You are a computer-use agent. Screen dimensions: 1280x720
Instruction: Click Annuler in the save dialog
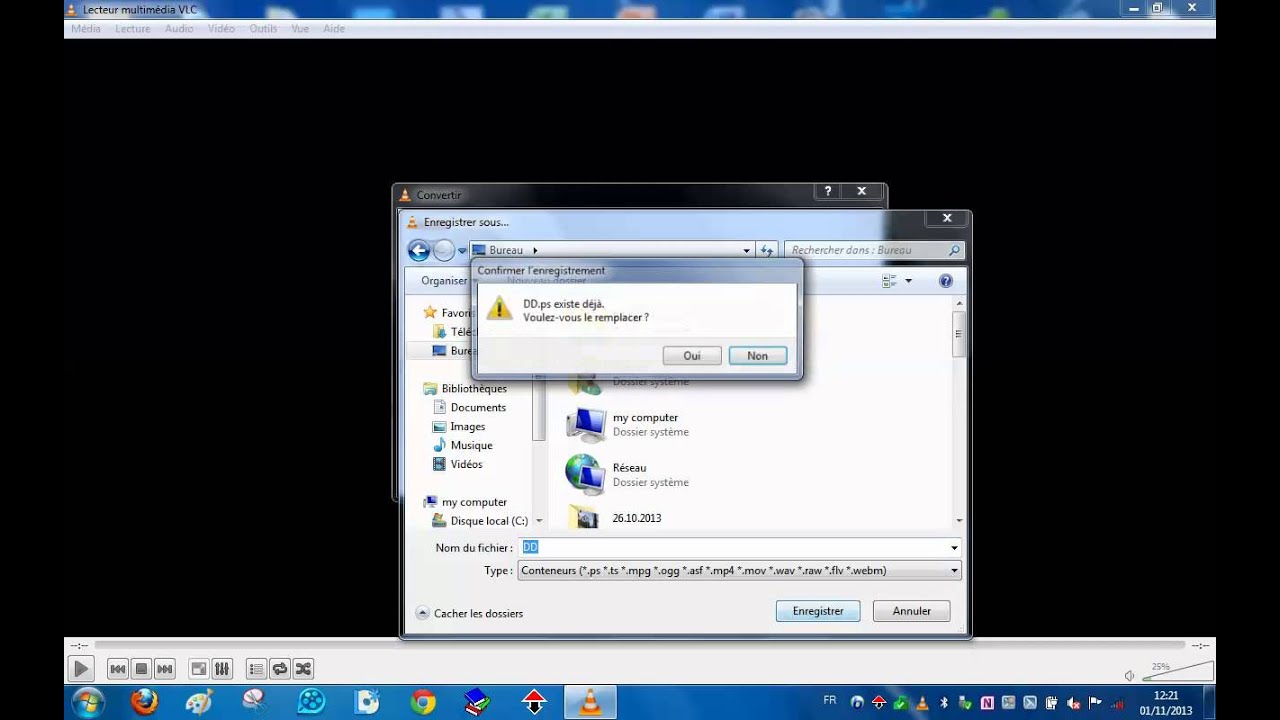(911, 611)
